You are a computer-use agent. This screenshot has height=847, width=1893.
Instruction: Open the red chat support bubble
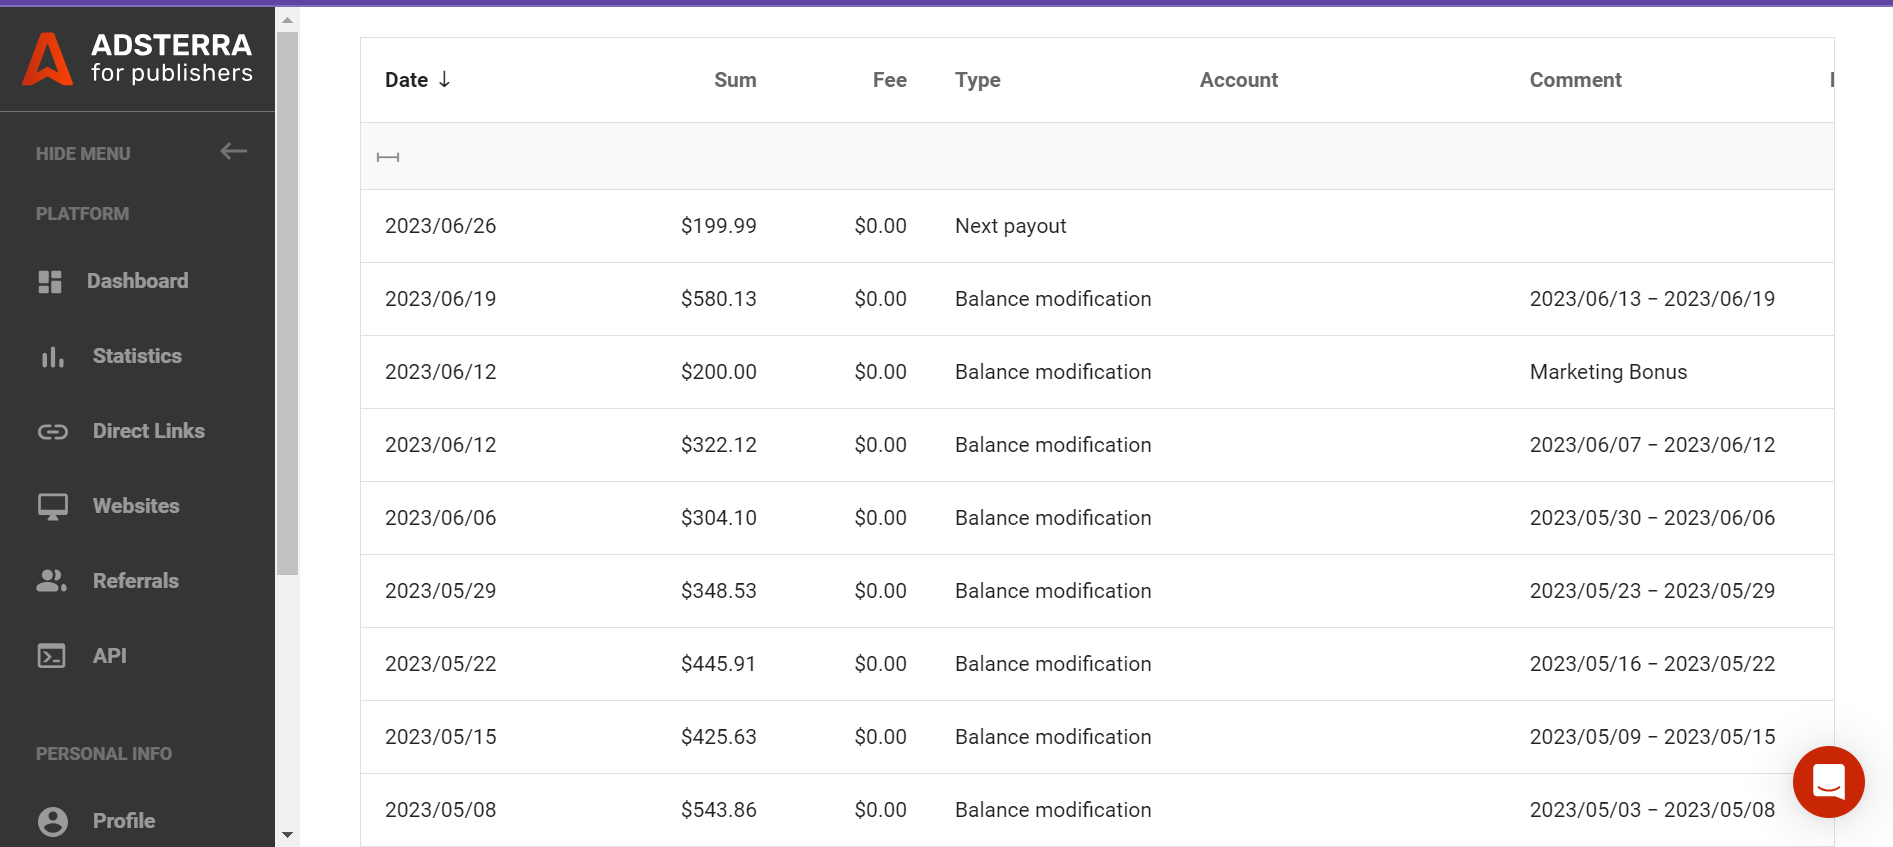coord(1828,781)
